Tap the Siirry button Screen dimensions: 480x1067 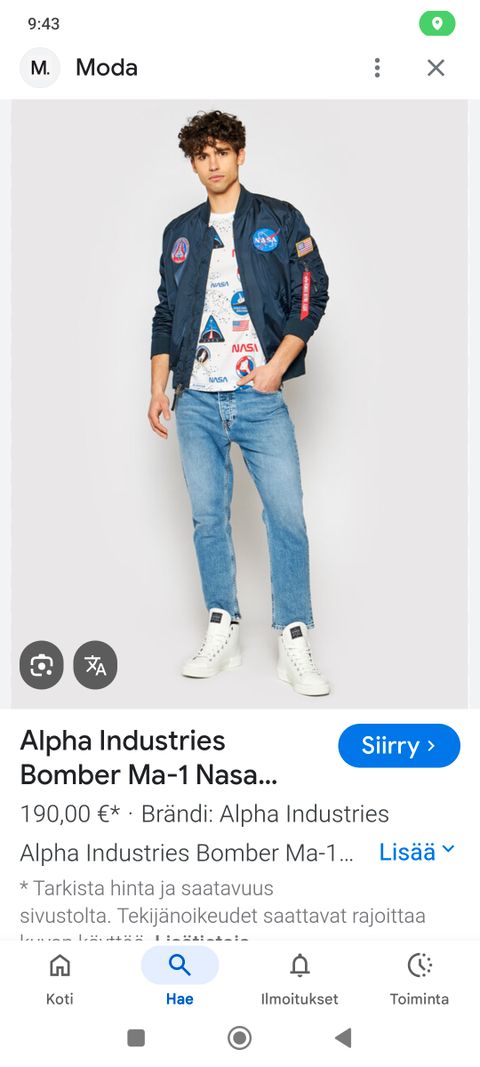[399, 746]
